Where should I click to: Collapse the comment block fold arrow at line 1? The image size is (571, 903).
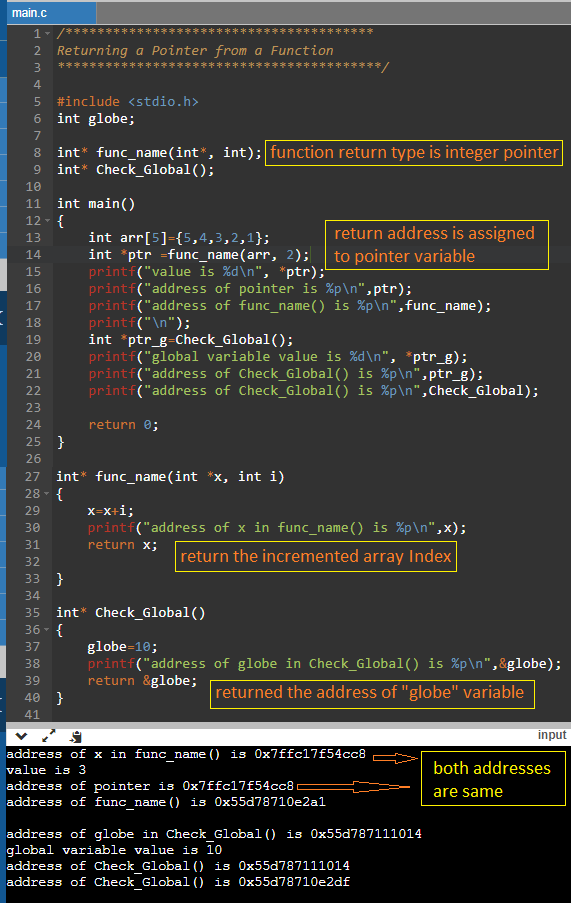(48, 33)
